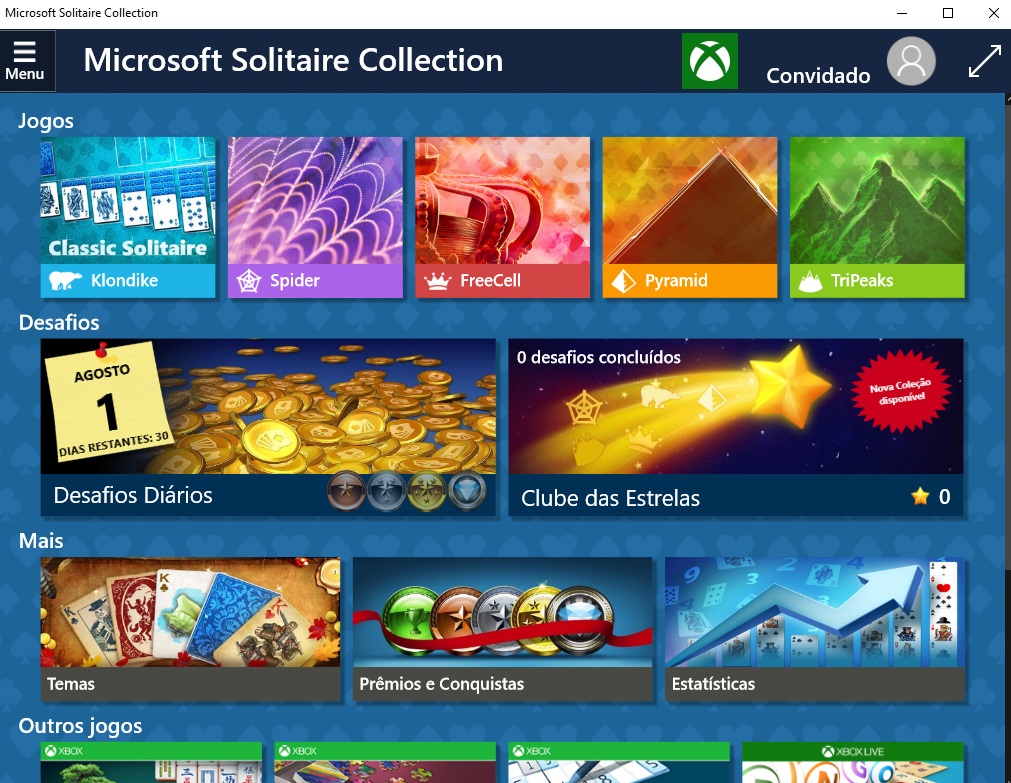Click the green Xbox logo icon
1011x783 pixels.
pos(709,61)
